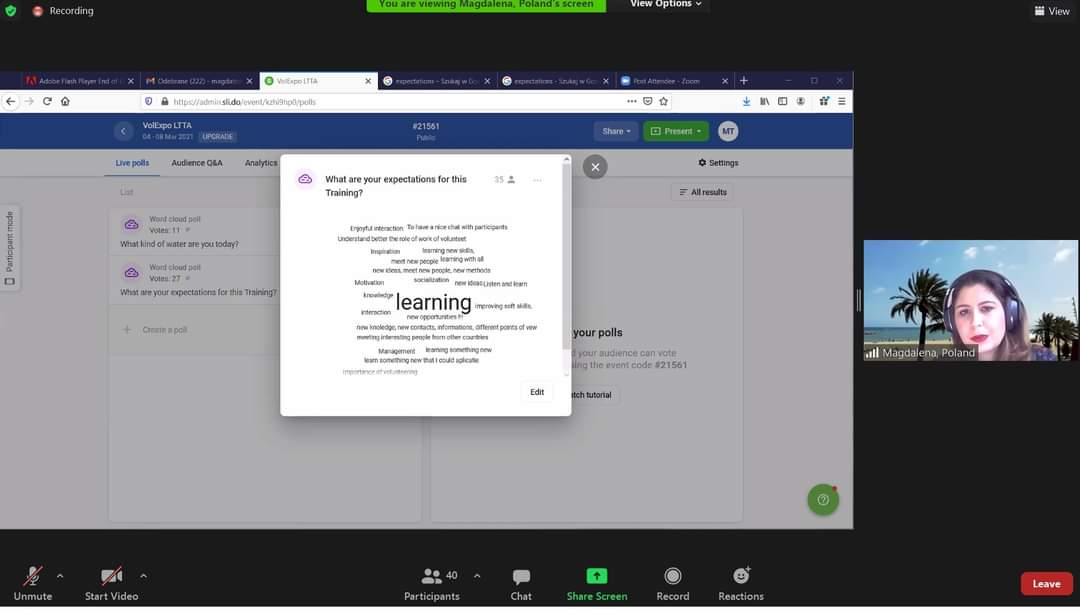The height and width of the screenshot is (610, 1080).
Task: Open the Reactions menu
Action: tap(740, 584)
